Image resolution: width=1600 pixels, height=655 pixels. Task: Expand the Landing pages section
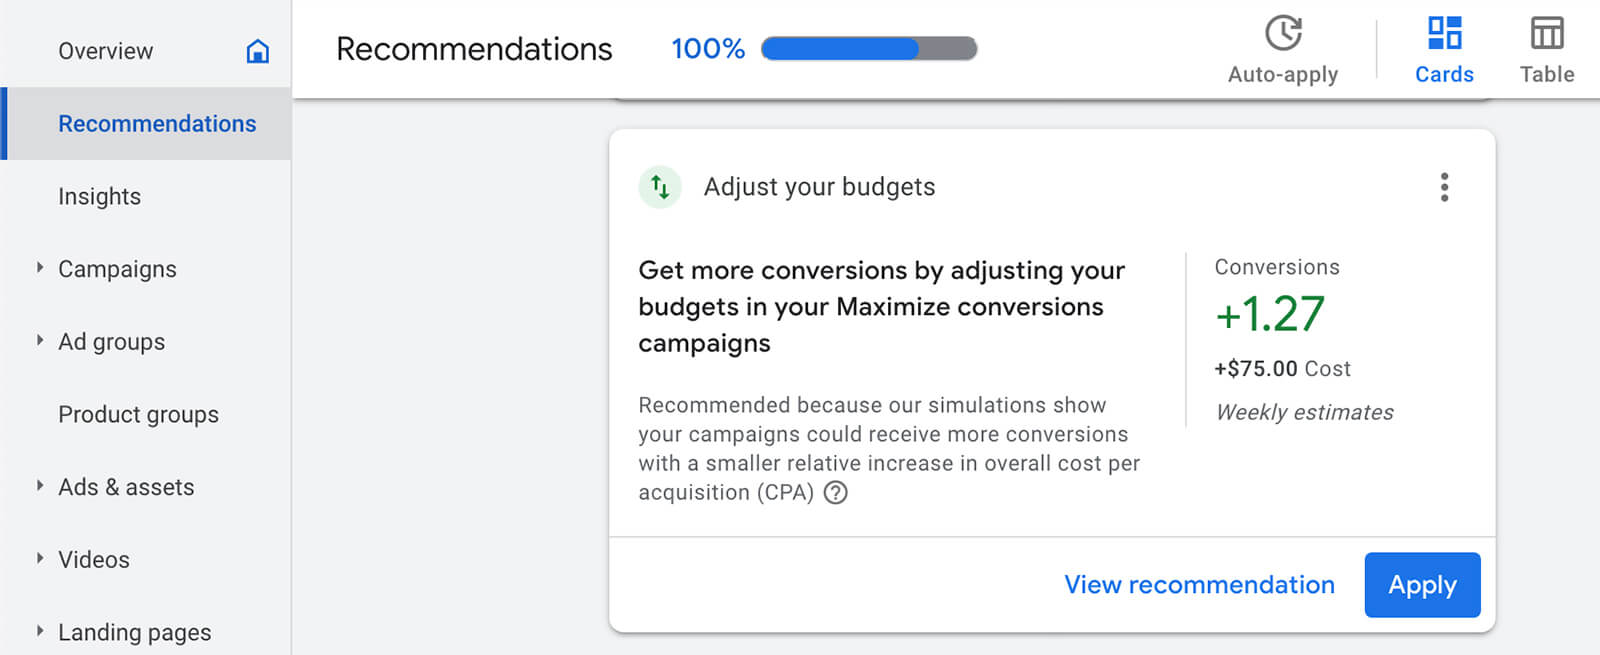[x=40, y=632]
